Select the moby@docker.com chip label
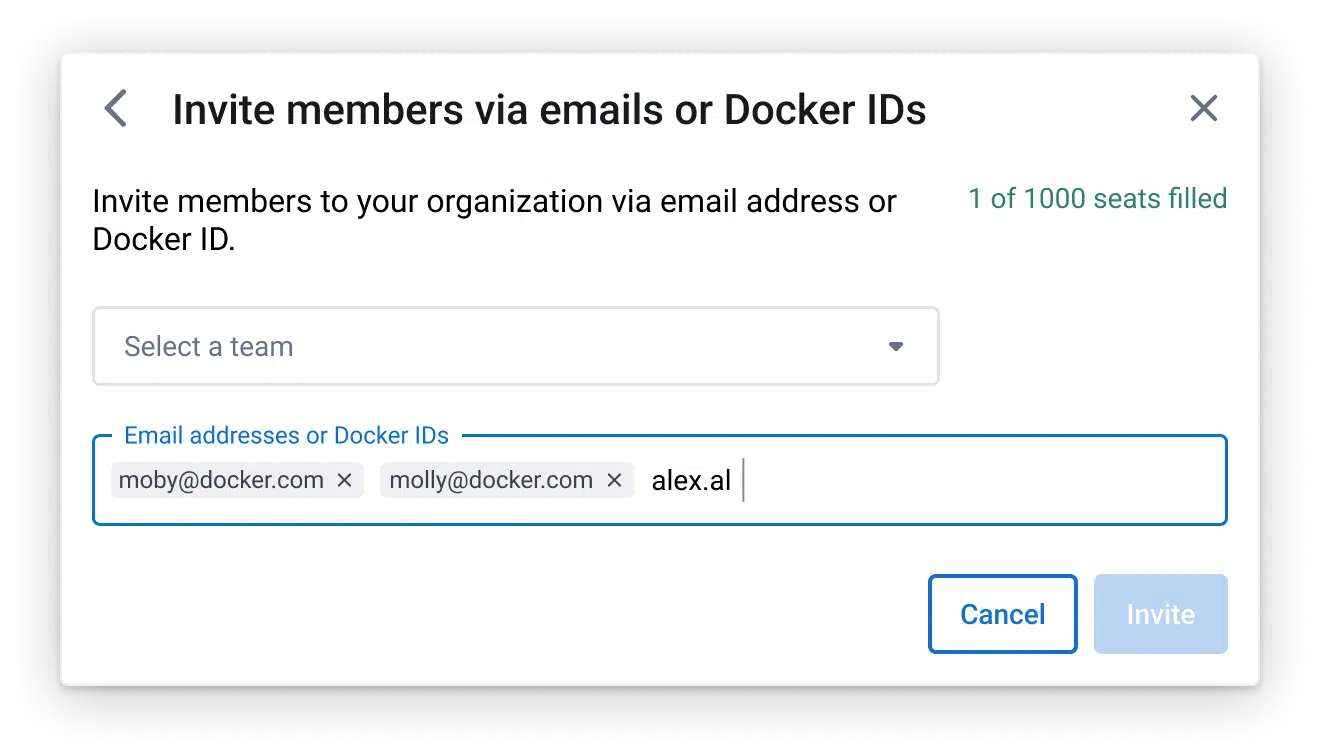Viewport: 1338px width, 754px height. 221,481
